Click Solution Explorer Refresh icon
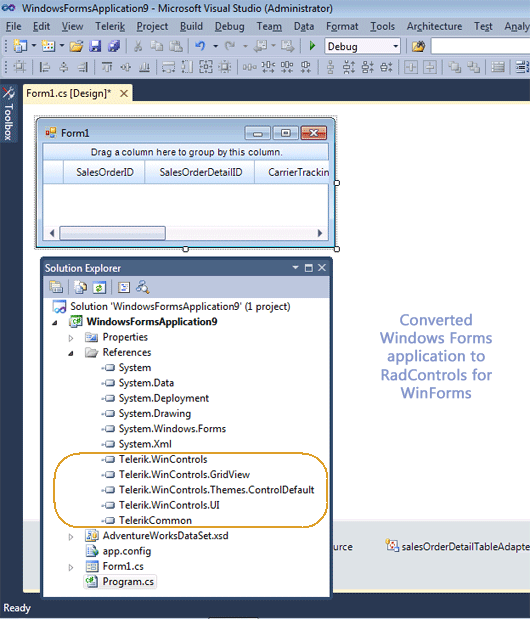530x619 pixels. tap(99, 287)
